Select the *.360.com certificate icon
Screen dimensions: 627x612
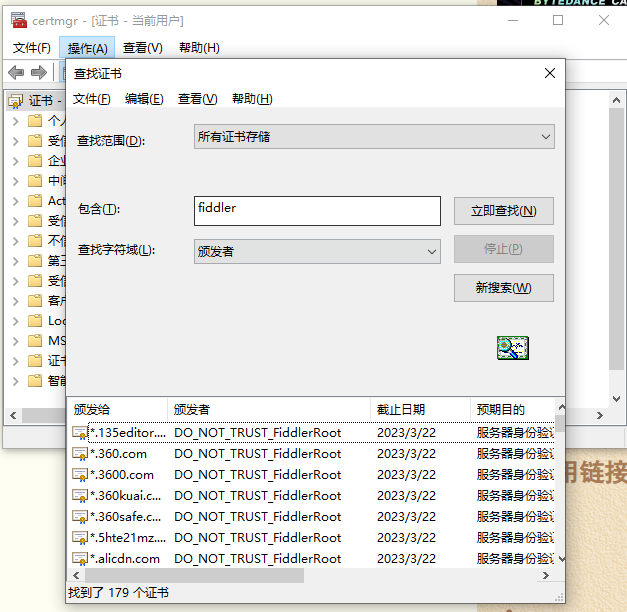[x=80, y=454]
